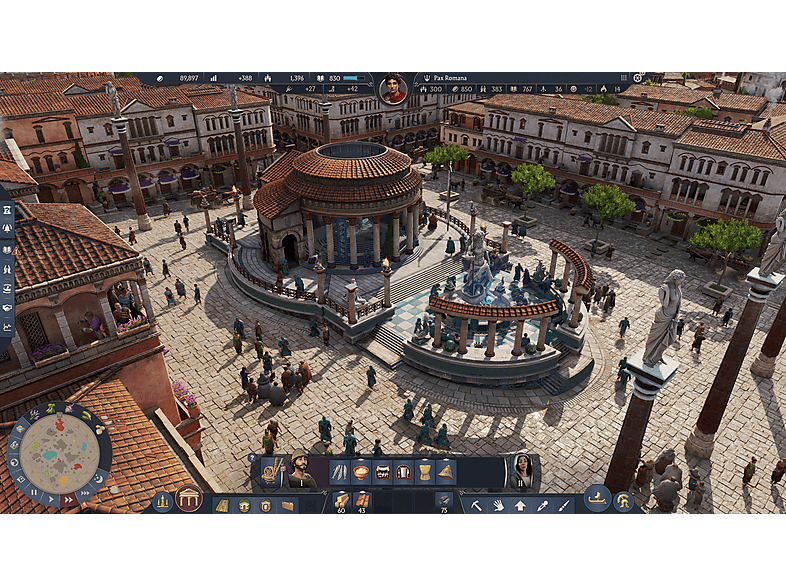Click the help question mark button
Viewport: 786px width, 587px height.
pyautogui.click(x=252, y=458)
